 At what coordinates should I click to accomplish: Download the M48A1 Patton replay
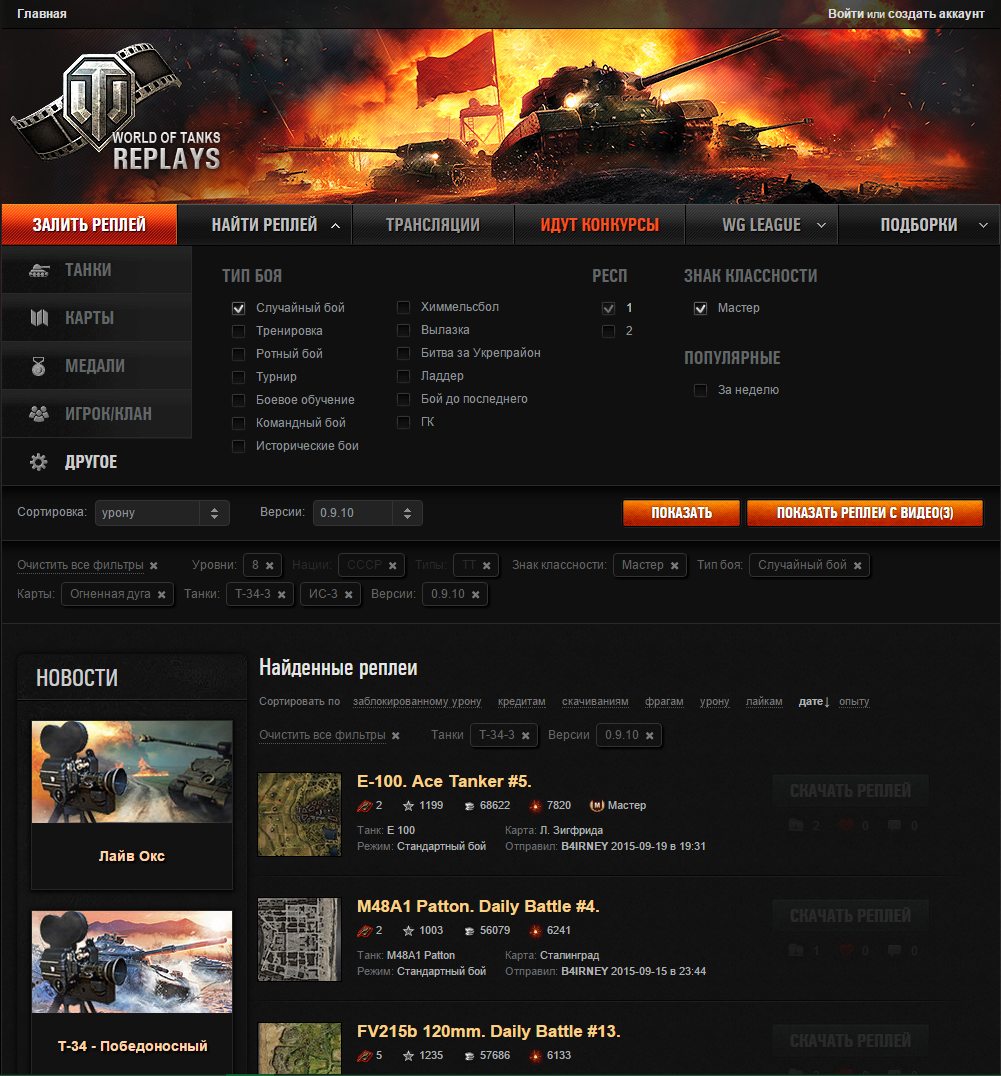pos(851,915)
